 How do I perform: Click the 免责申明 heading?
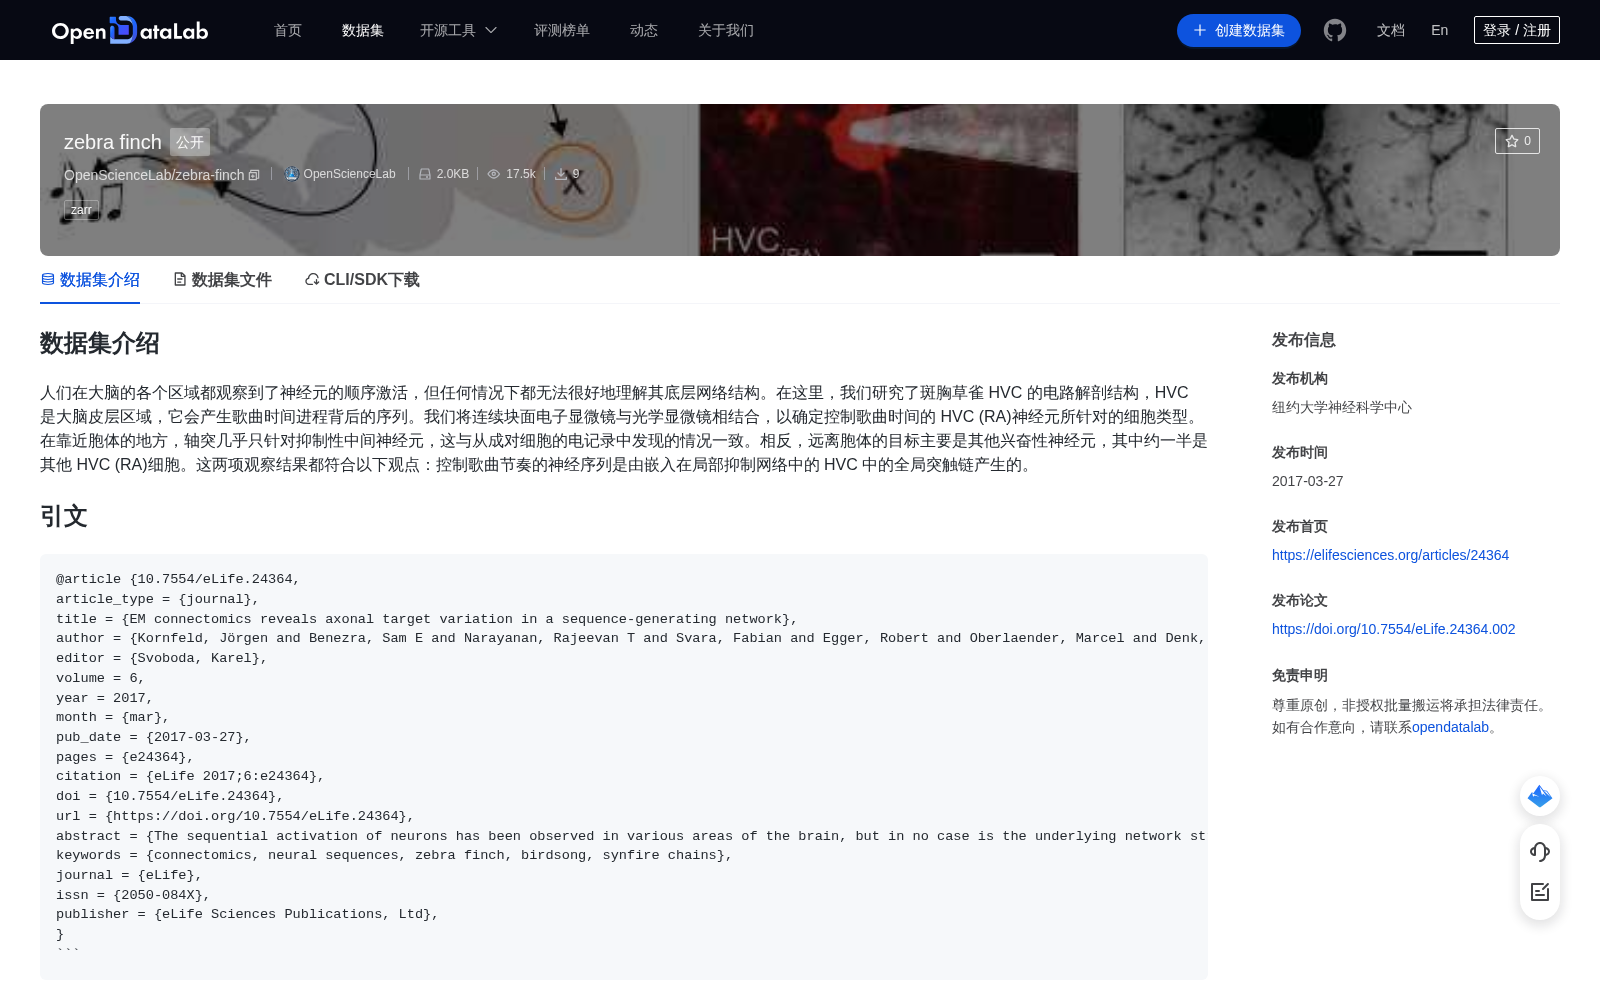click(1299, 675)
